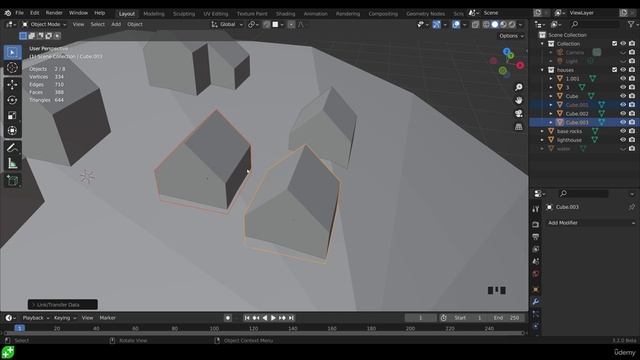Open the Object properties orange square tab
This screenshot has height=360, width=640.
(536, 289)
